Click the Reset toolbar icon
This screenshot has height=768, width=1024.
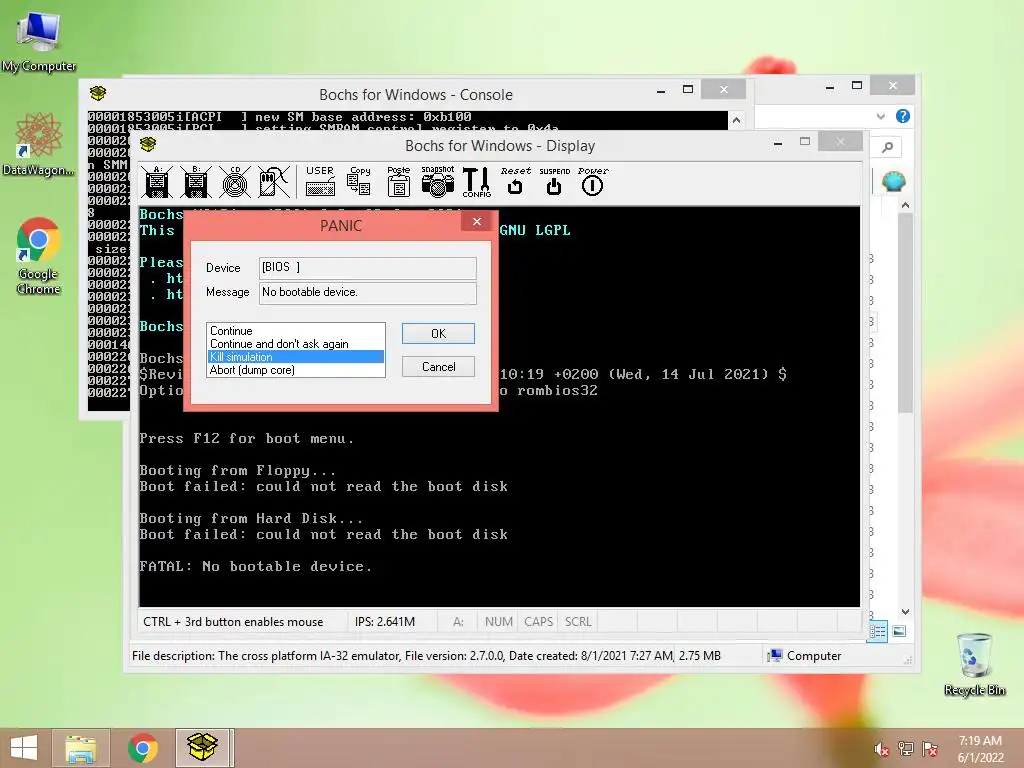click(x=515, y=181)
